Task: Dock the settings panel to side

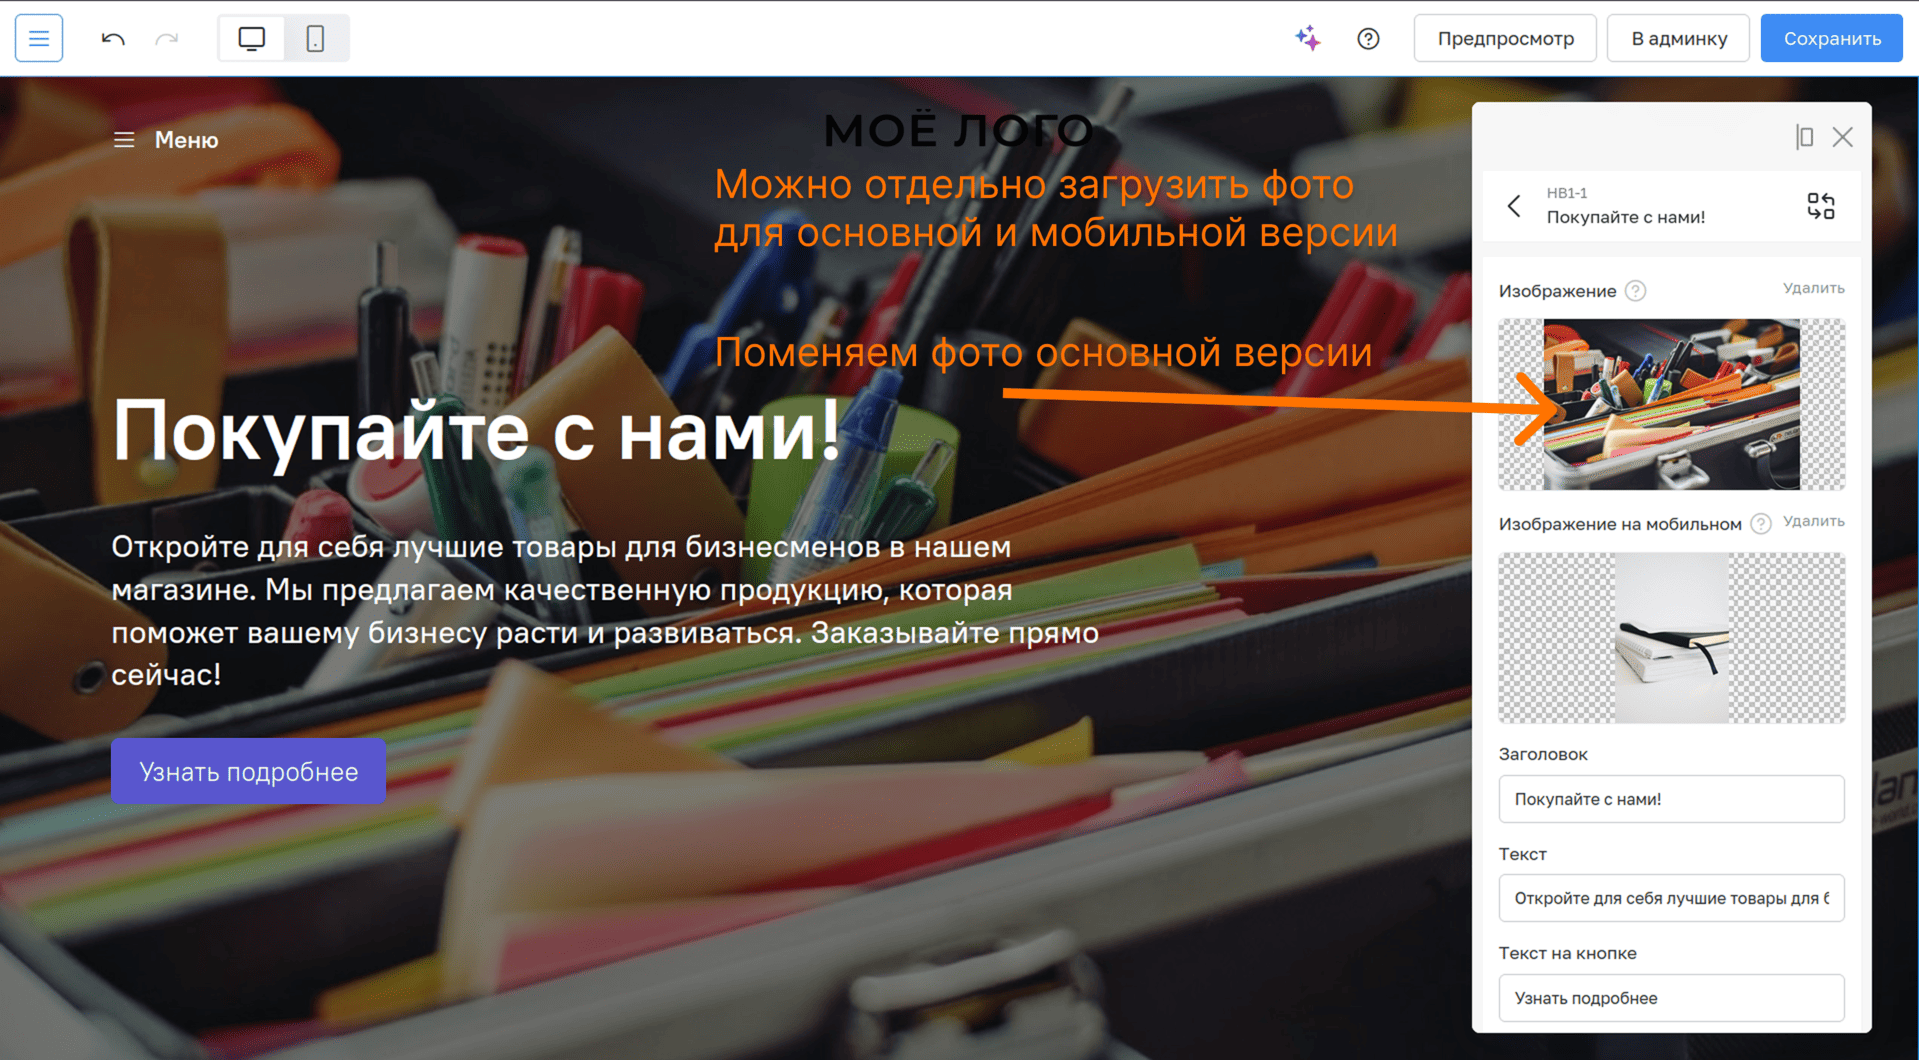Action: click(x=1804, y=137)
